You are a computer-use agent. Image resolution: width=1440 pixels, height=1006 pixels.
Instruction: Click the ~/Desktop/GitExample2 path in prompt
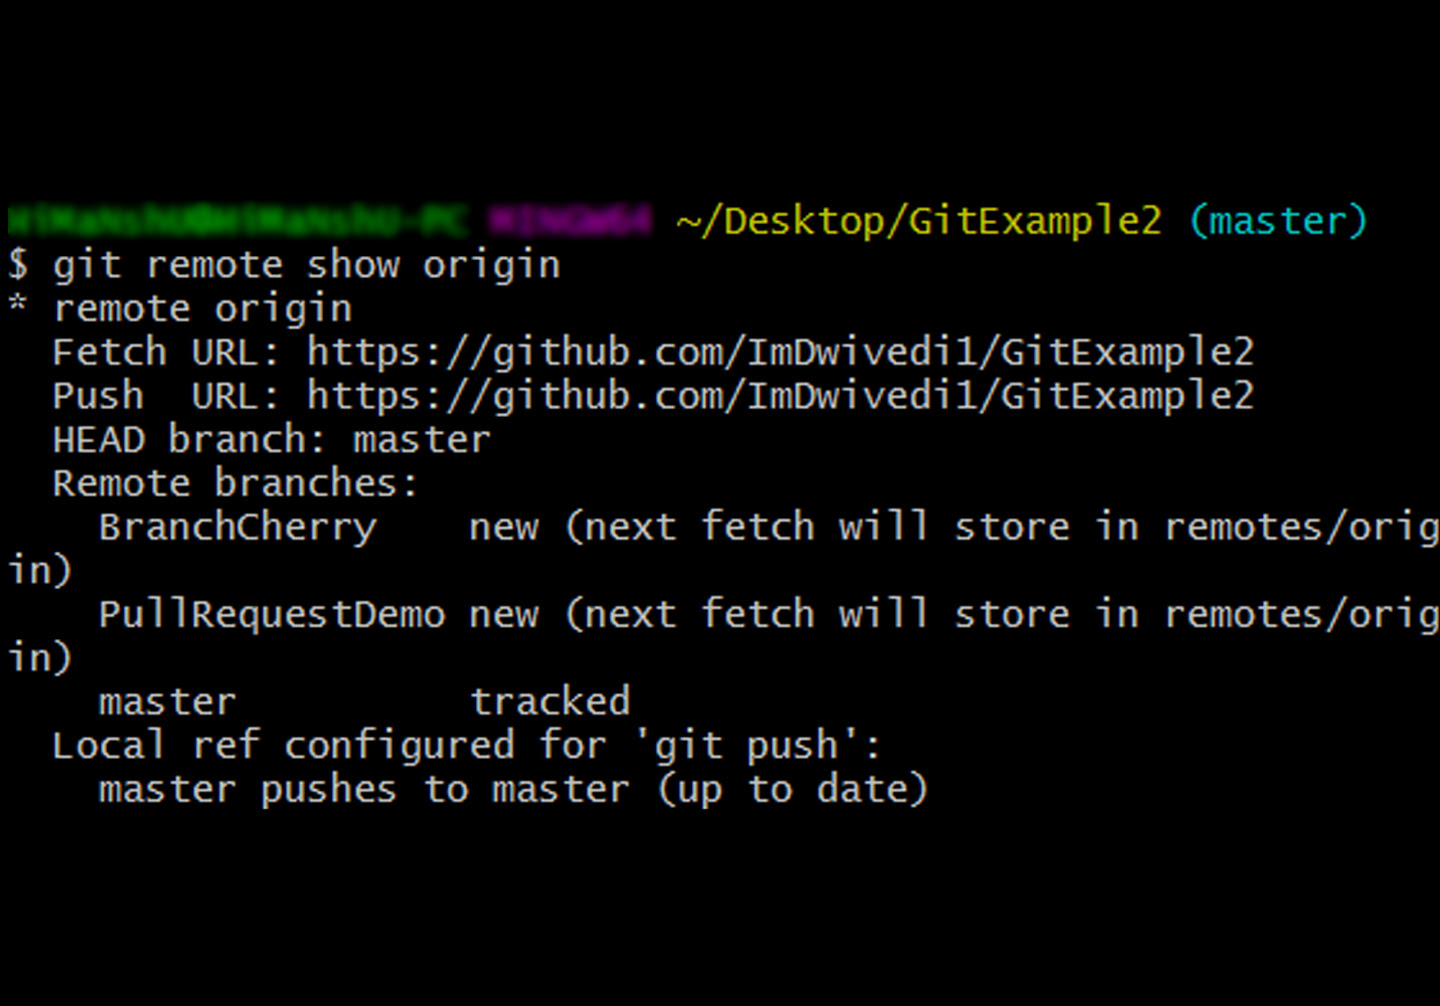coord(919,221)
